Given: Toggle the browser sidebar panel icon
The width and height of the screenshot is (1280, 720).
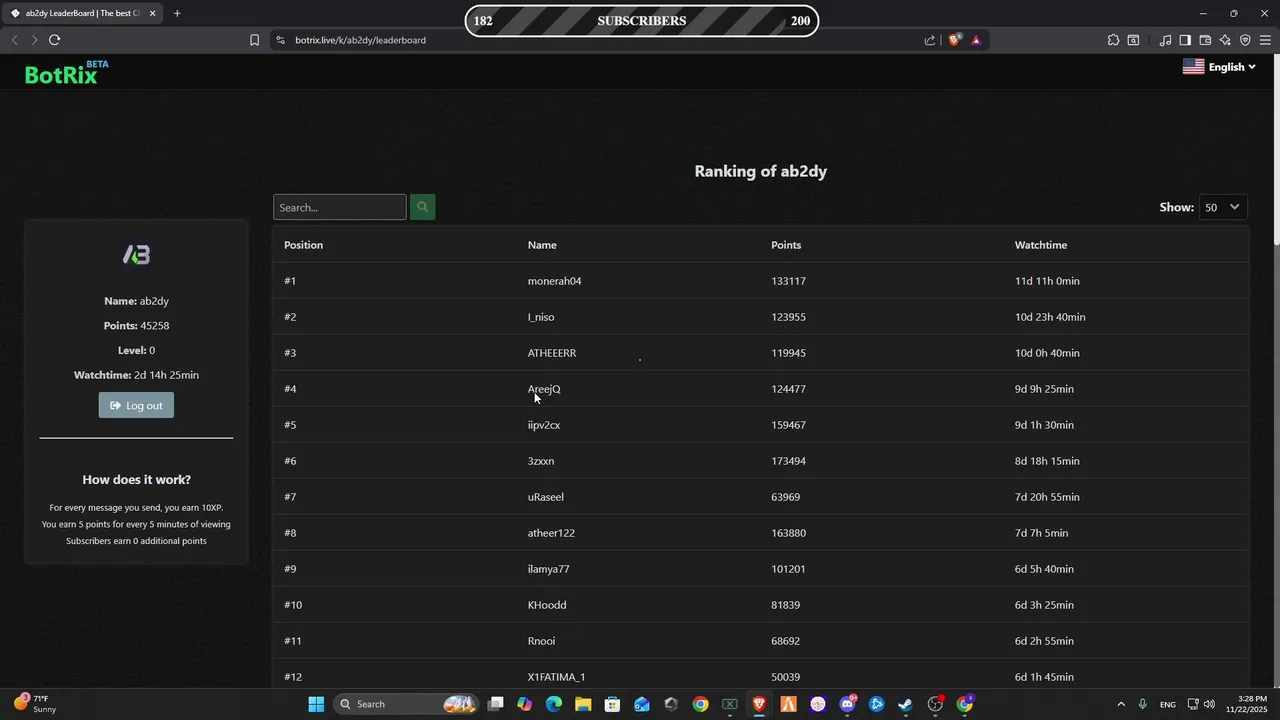Looking at the screenshot, I should pos(1185,40).
